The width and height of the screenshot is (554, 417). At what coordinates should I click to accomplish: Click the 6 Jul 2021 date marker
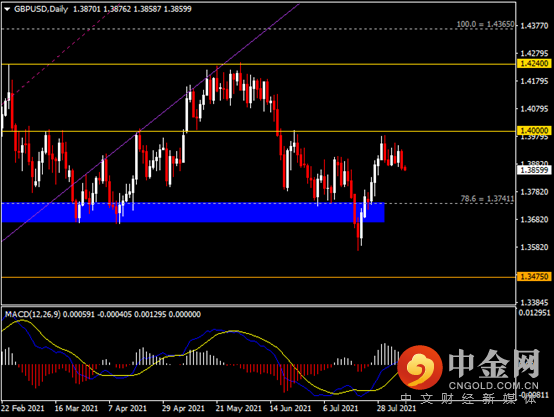click(x=341, y=408)
